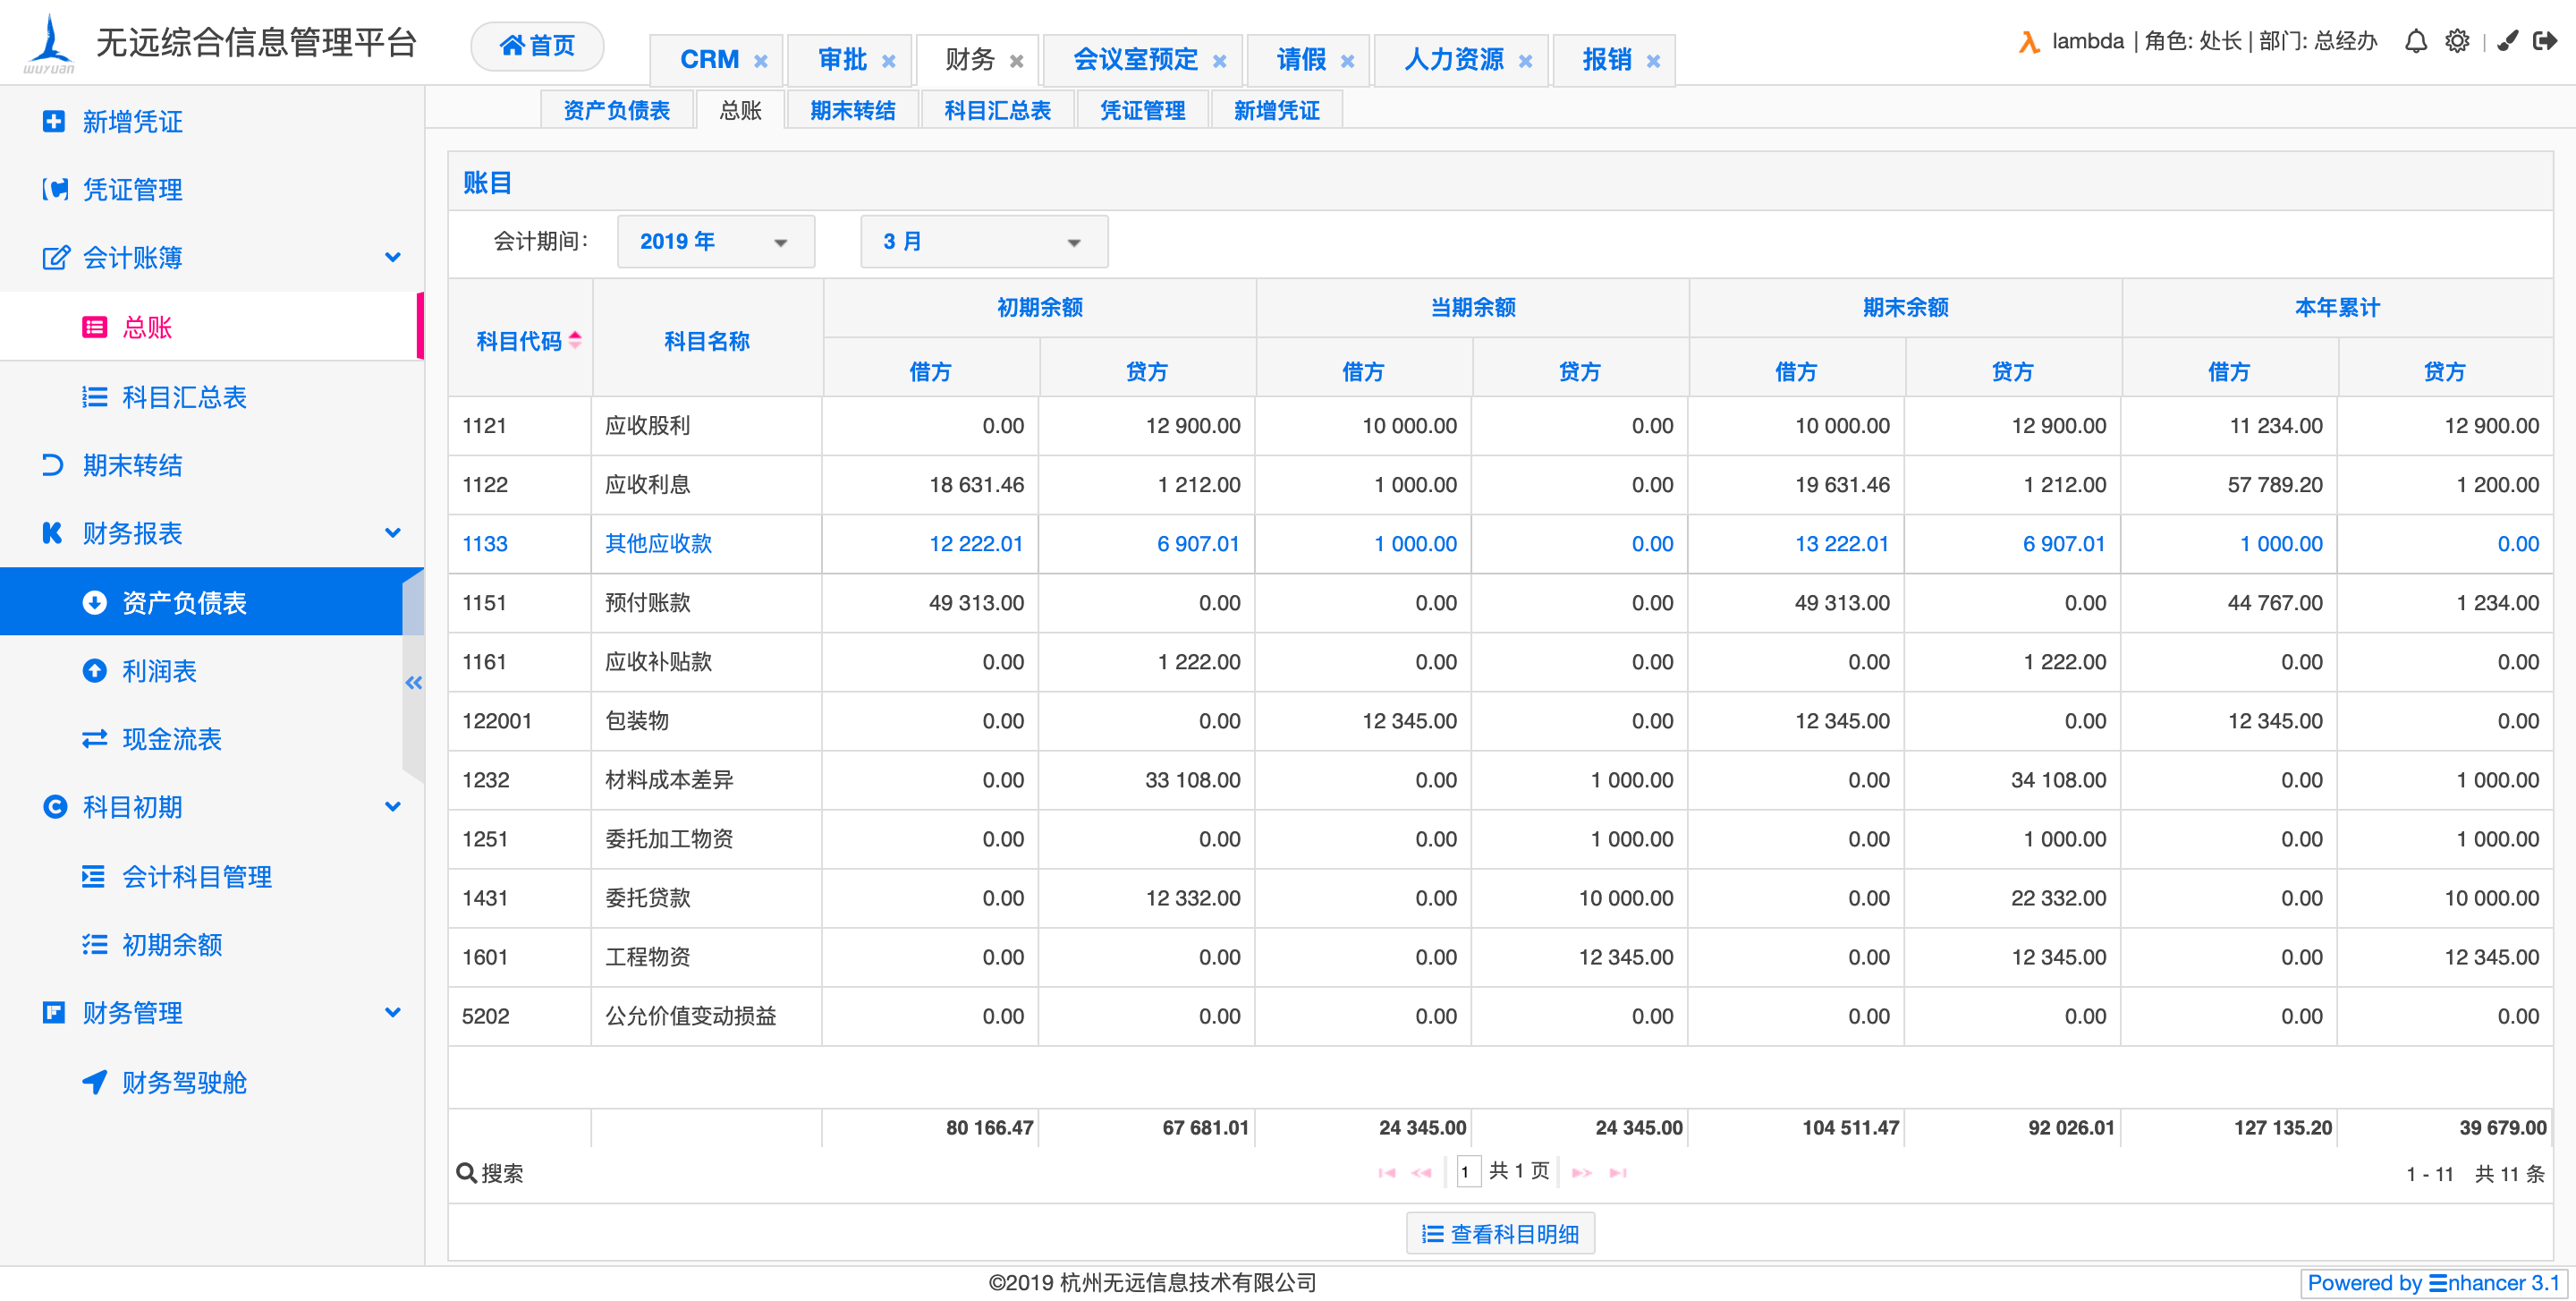
Task: Collapse the 财务报表 sidebar group
Action: tap(392, 533)
